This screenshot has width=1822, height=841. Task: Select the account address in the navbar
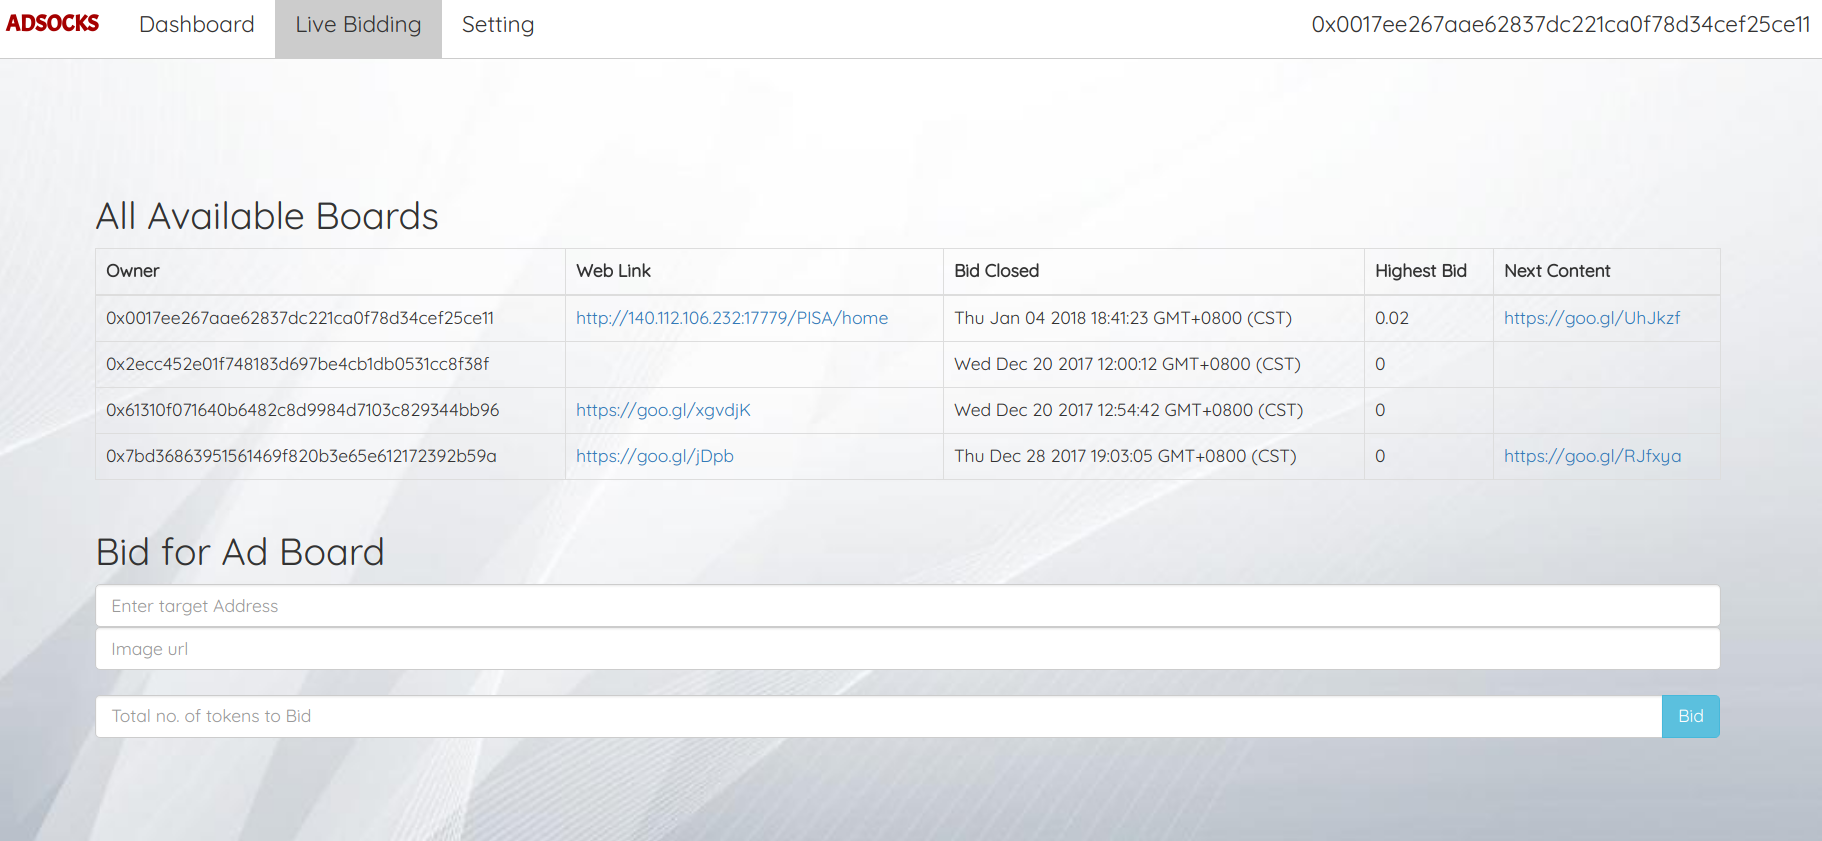(1561, 25)
